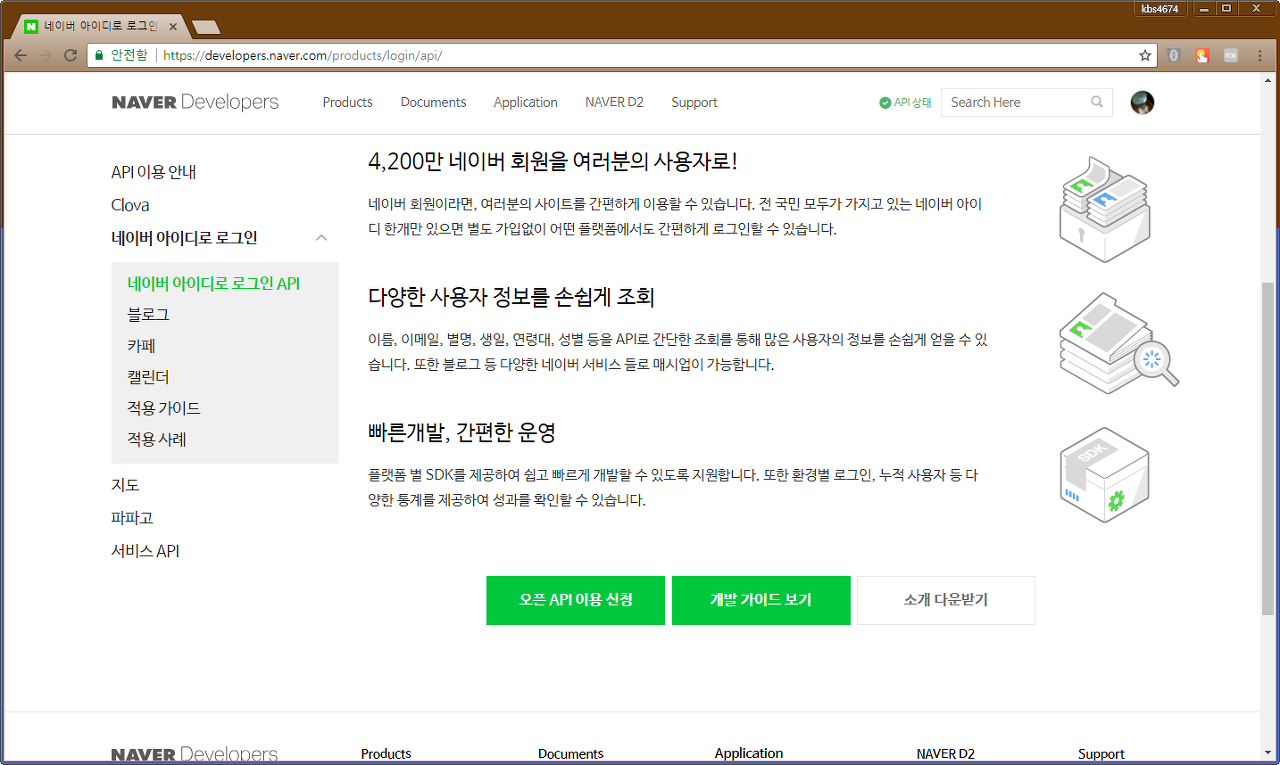Click the NAVER Developers logo in header
The image size is (1280, 765).
[x=195, y=102]
